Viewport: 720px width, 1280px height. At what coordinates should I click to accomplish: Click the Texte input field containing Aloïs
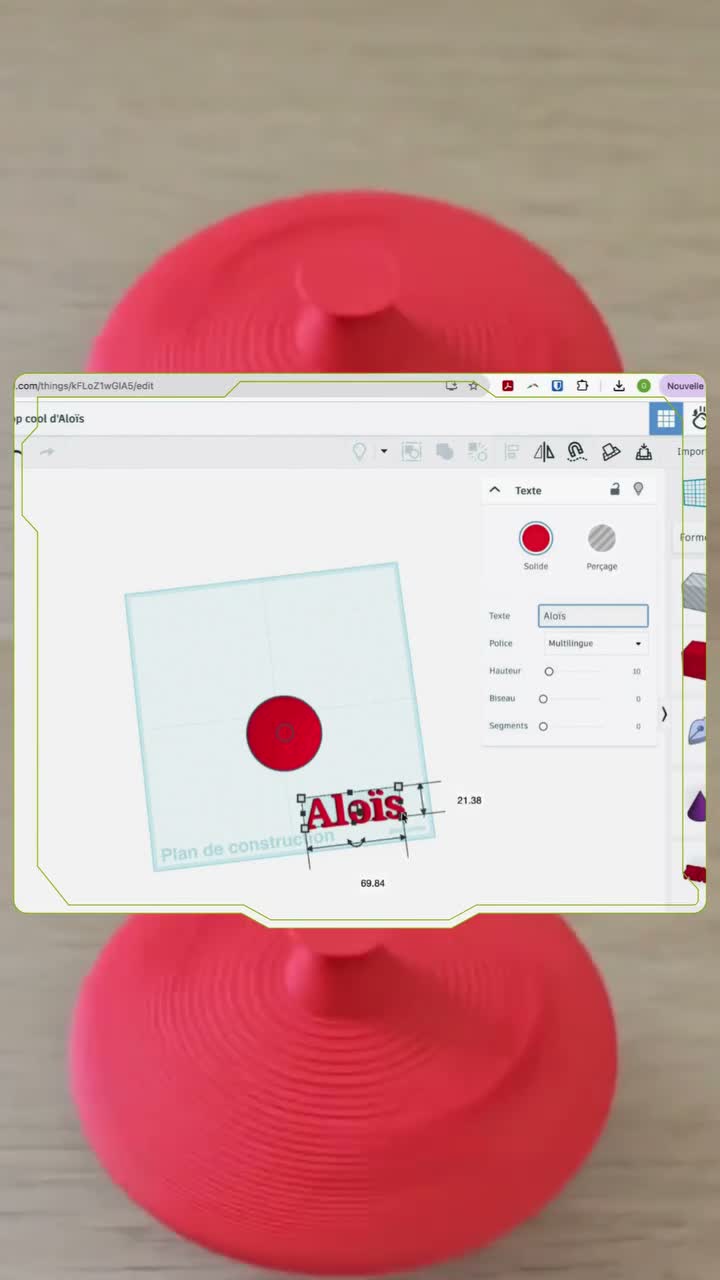[x=593, y=616]
